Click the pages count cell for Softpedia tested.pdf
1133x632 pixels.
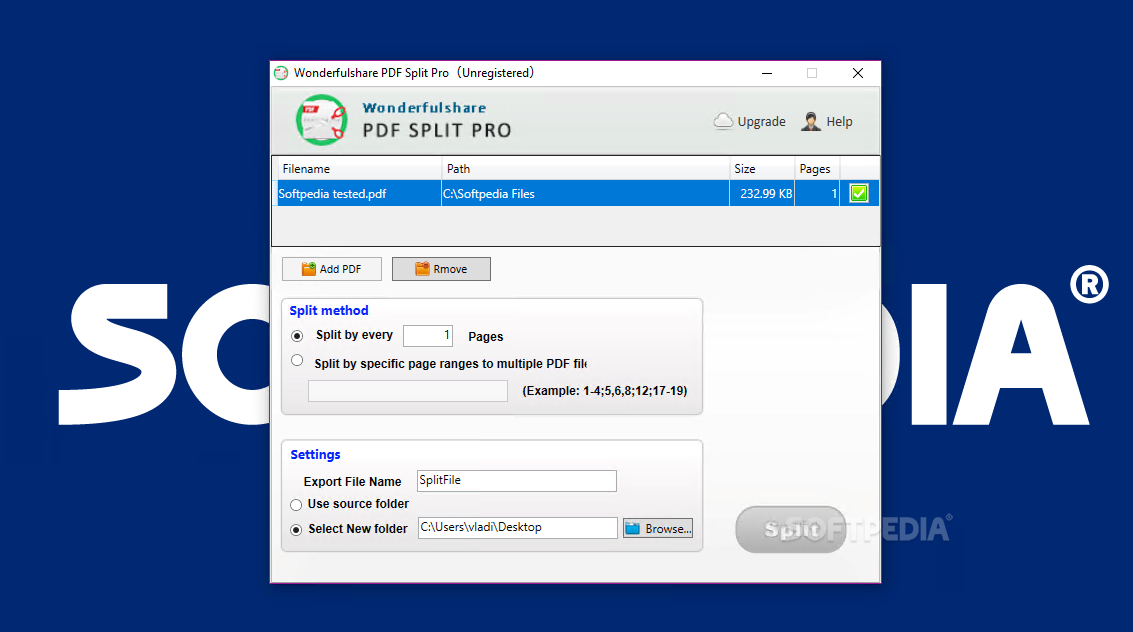[x=817, y=194]
